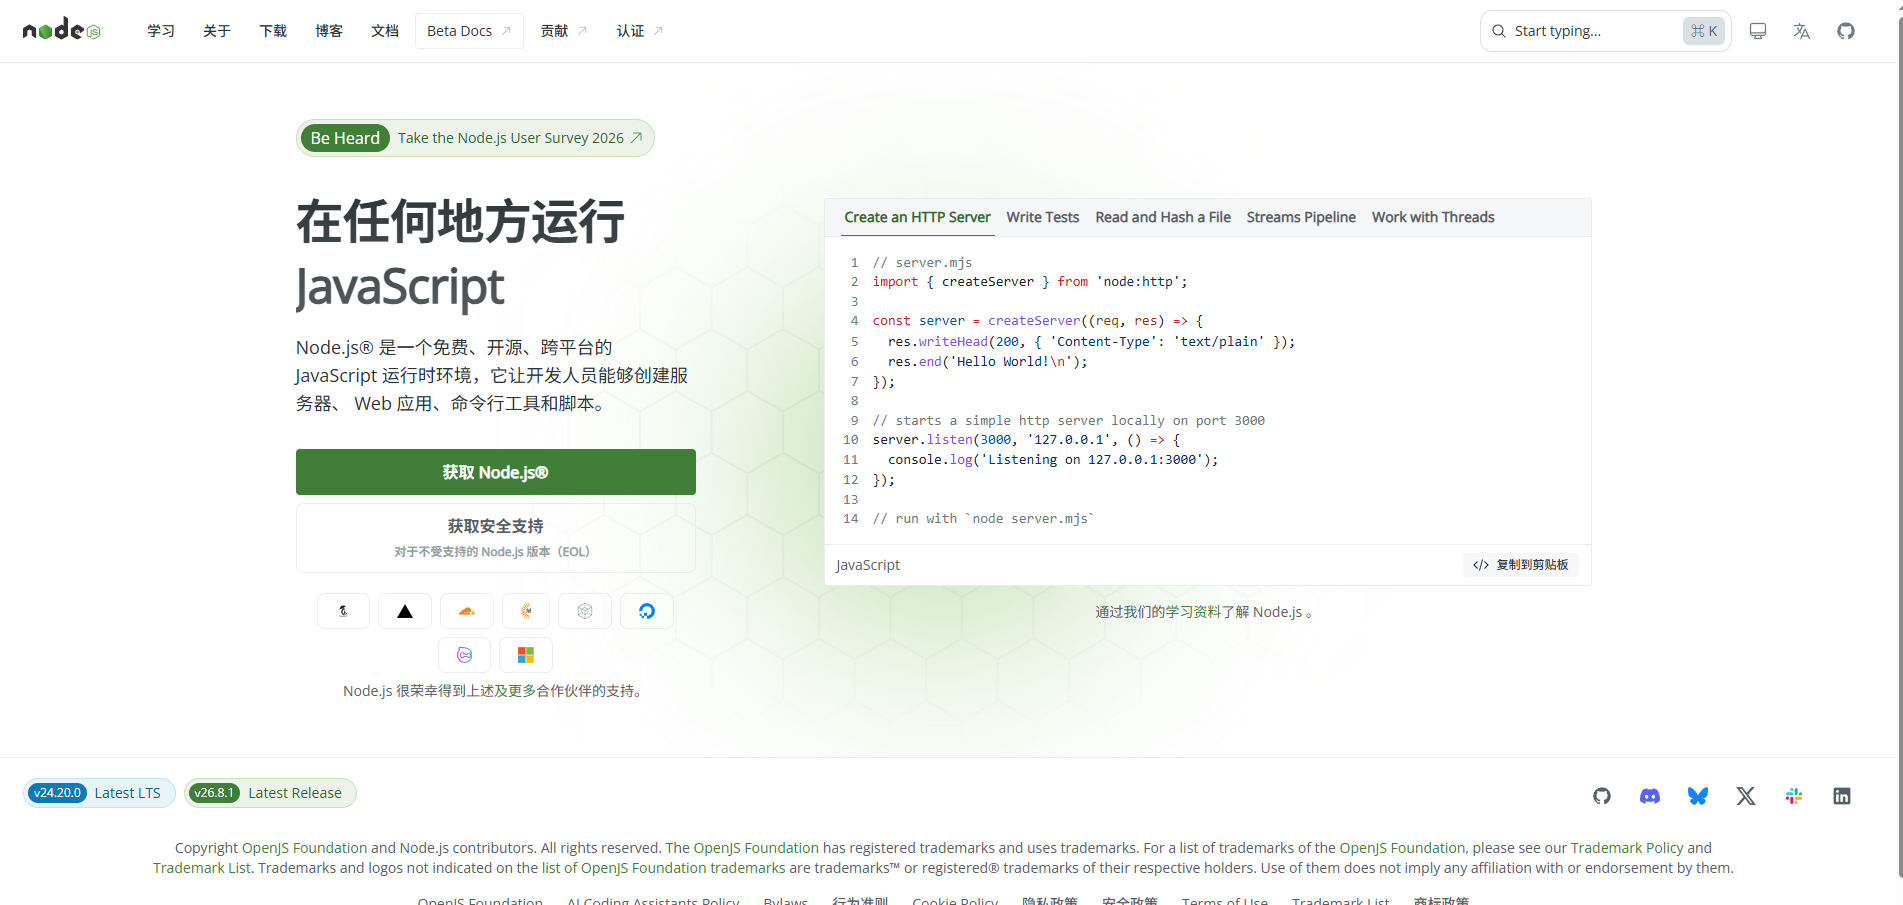Open the 贡献 nav link
Image resolution: width=1903 pixels, height=905 pixels.
click(564, 31)
